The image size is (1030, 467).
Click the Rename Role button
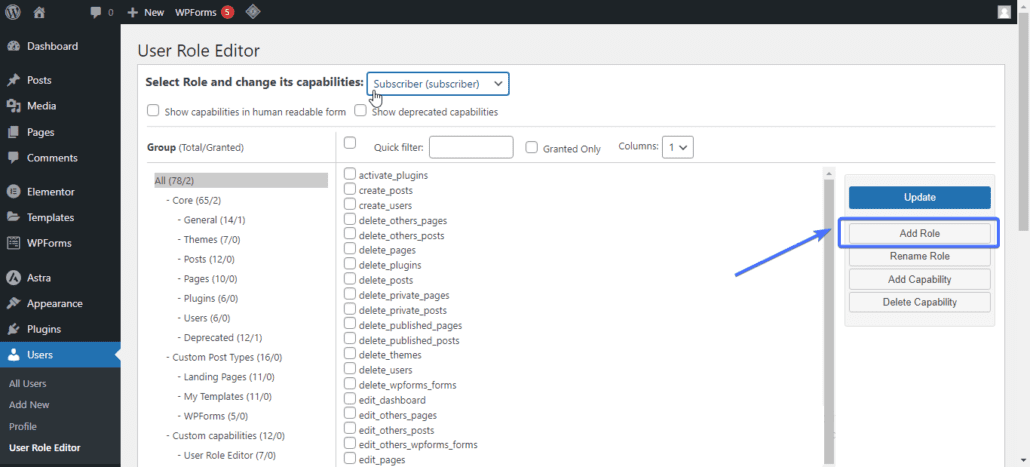pyautogui.click(x=919, y=256)
